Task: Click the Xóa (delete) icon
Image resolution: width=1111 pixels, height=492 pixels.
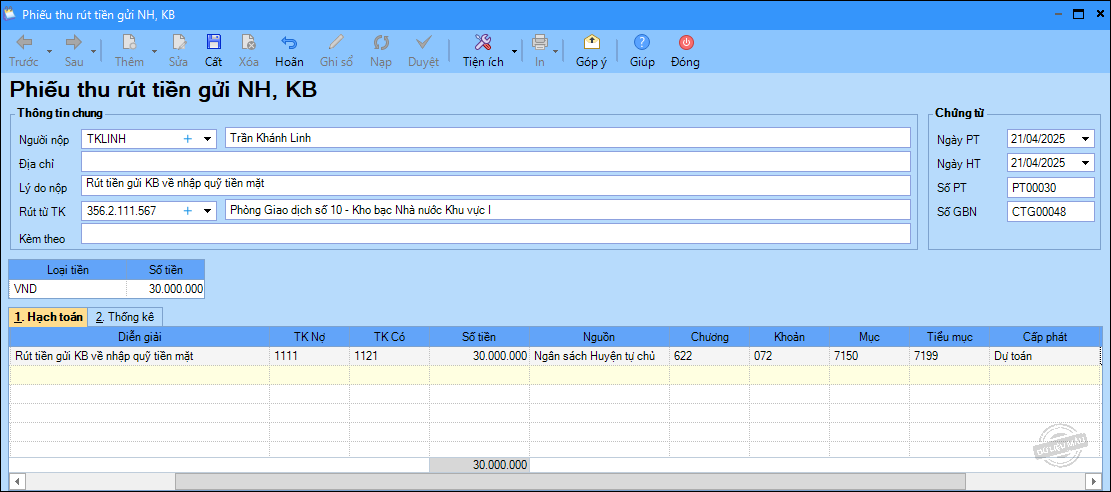Action: (x=249, y=42)
